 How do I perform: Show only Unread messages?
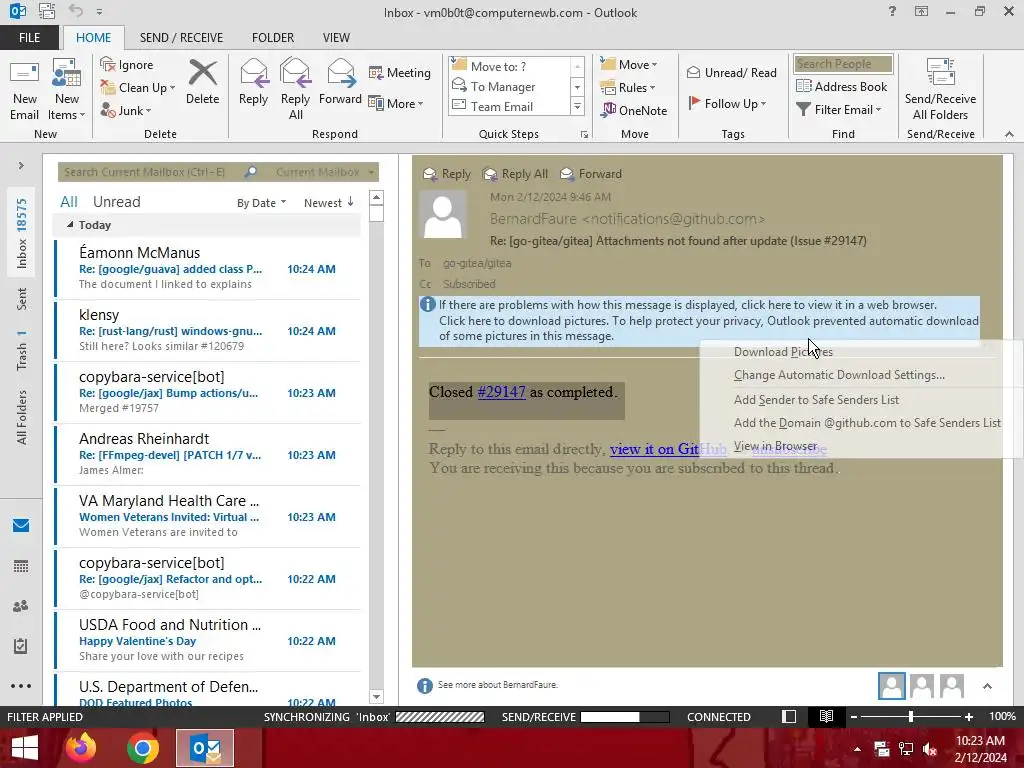point(116,202)
